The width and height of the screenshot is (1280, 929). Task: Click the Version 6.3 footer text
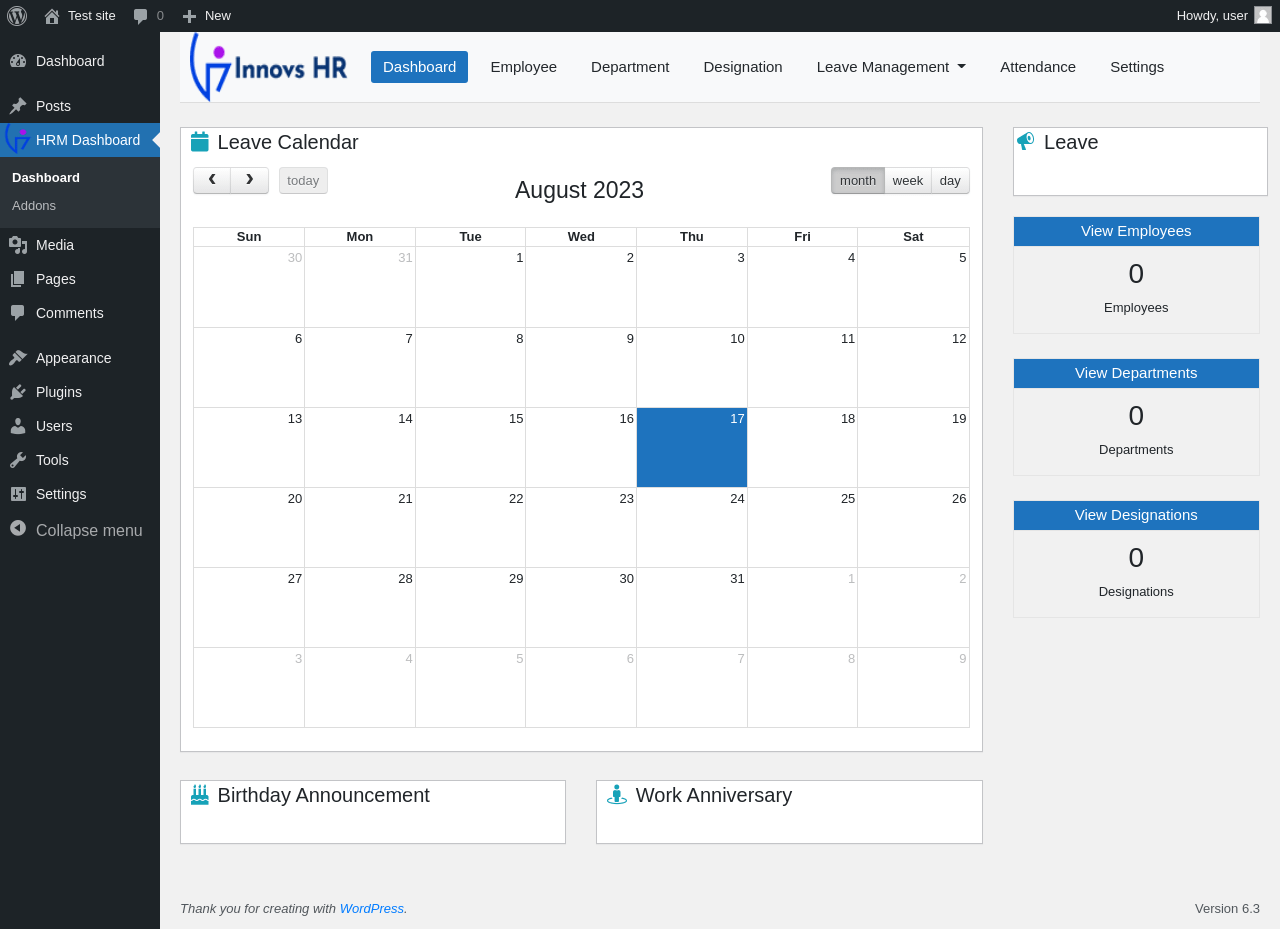[1227, 909]
